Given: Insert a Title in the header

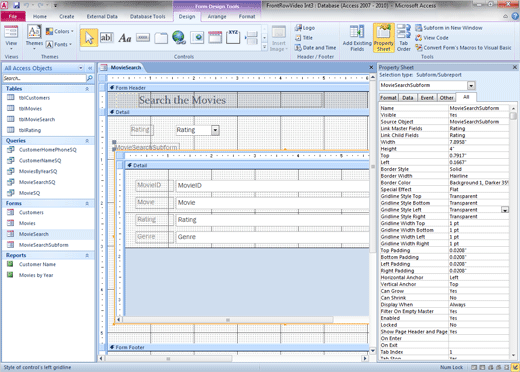Looking at the screenshot, I should (x=304, y=38).
